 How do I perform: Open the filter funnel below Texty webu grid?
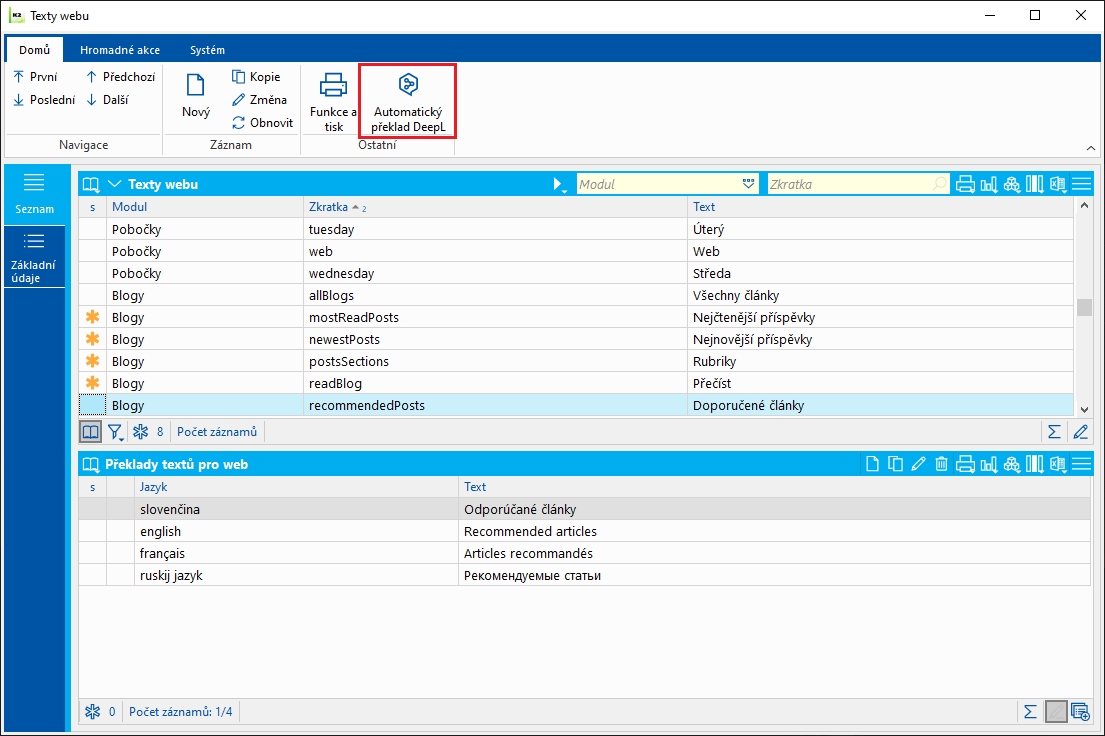pyautogui.click(x=116, y=432)
